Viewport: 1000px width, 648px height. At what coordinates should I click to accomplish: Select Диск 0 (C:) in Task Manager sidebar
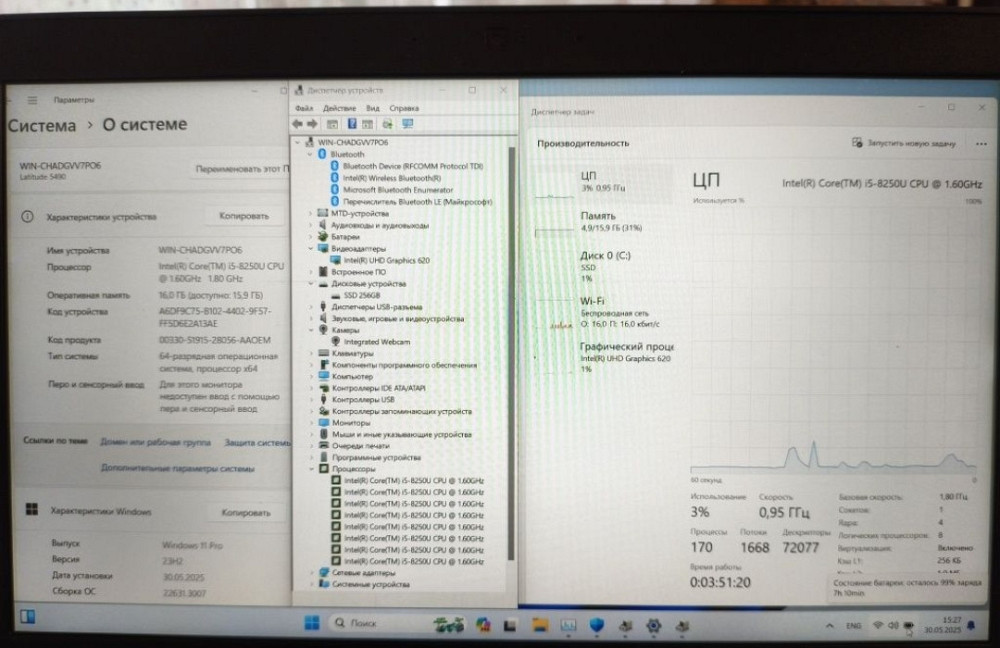pyautogui.click(x=600, y=258)
